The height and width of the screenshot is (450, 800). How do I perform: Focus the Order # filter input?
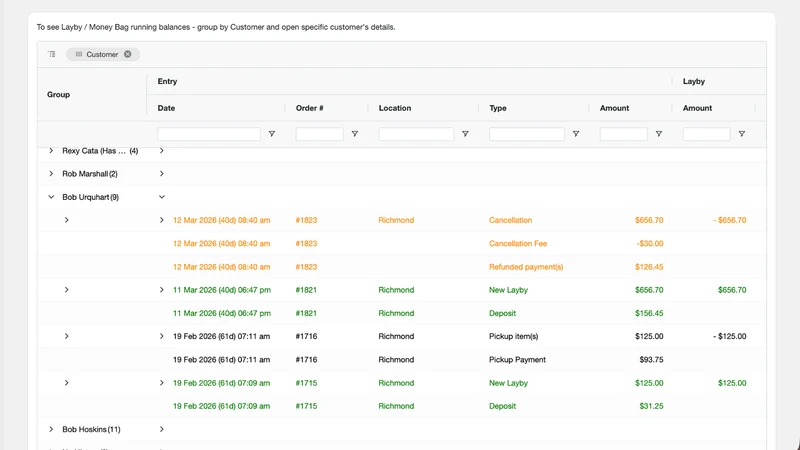point(319,134)
